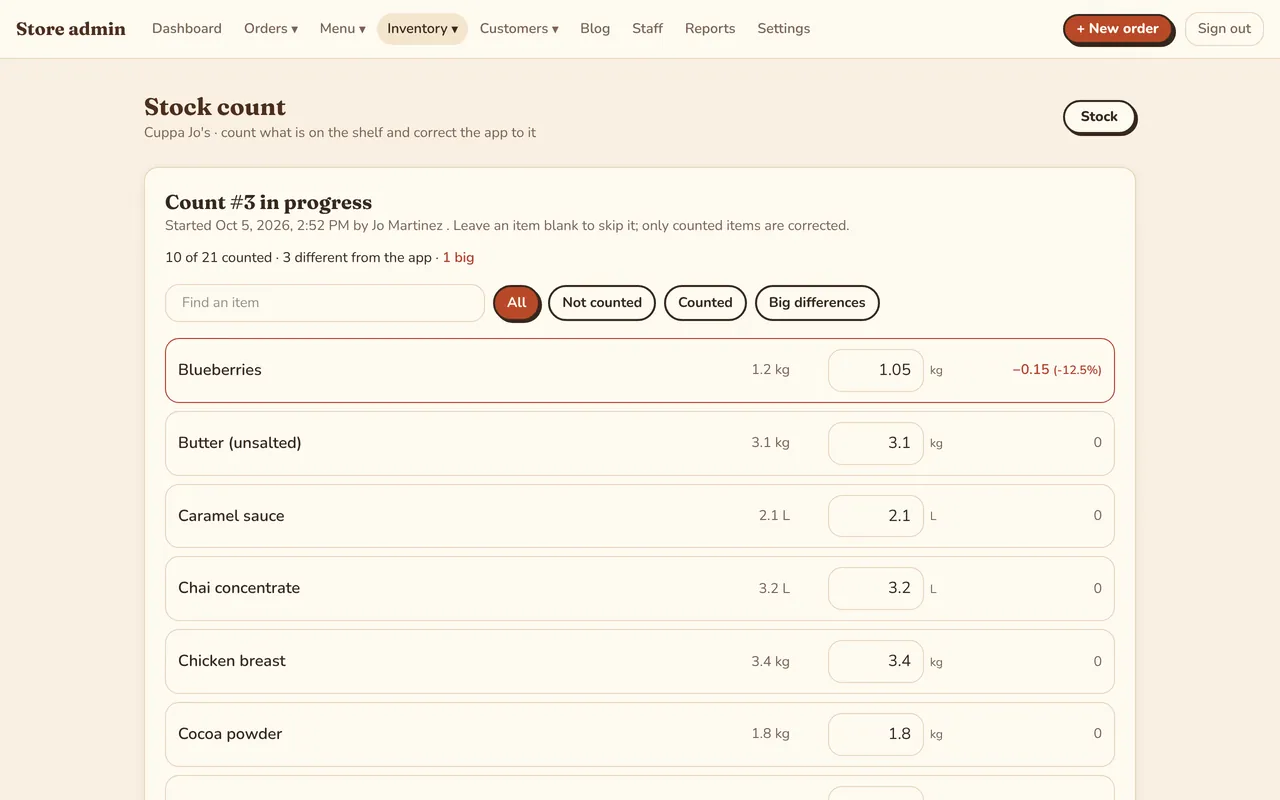Click the 1 big differences link

click(458, 258)
